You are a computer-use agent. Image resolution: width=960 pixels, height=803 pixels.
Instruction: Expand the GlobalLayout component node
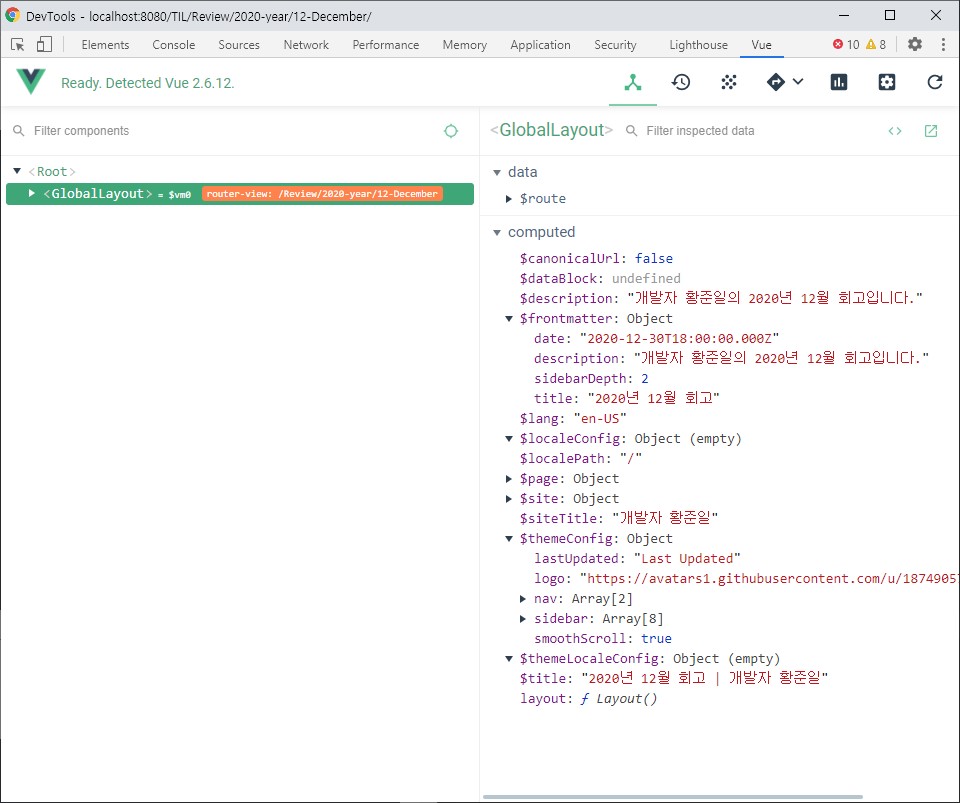point(32,193)
